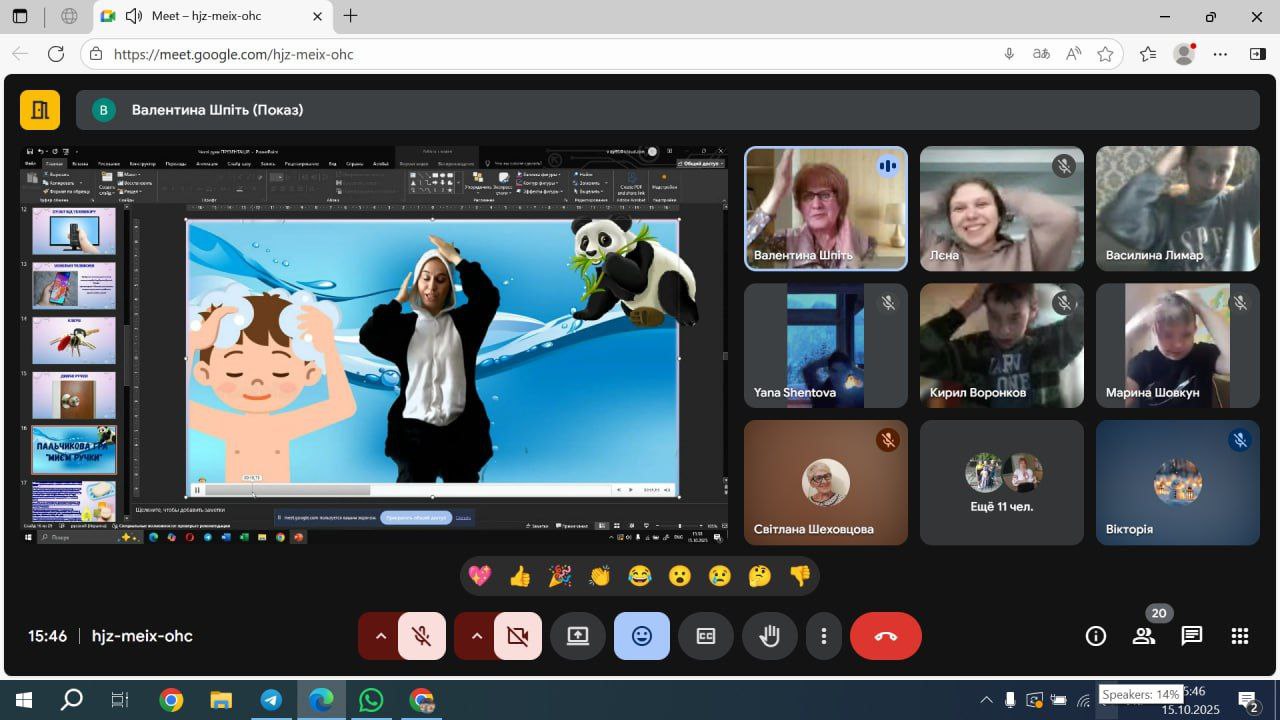Screen dimensions: 1280x720
Task: Expand audio settings arrow beside microphone
Action: point(380,636)
